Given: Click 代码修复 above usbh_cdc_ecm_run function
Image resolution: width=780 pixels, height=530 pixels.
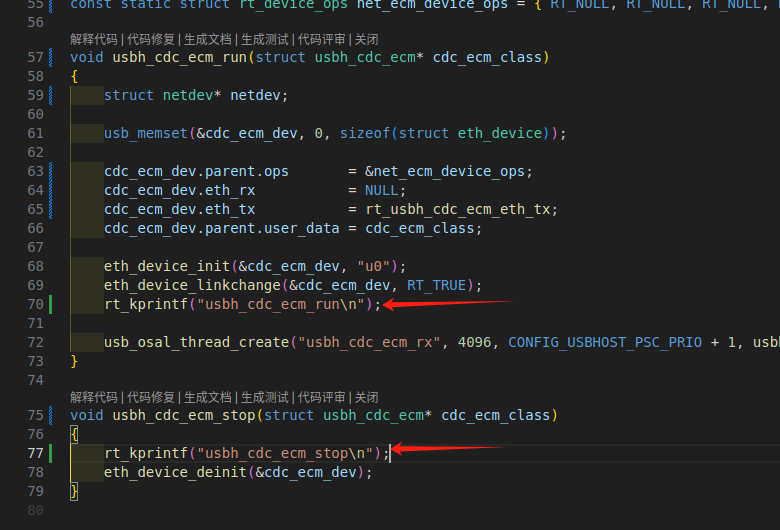Looking at the screenshot, I should 151,39.
